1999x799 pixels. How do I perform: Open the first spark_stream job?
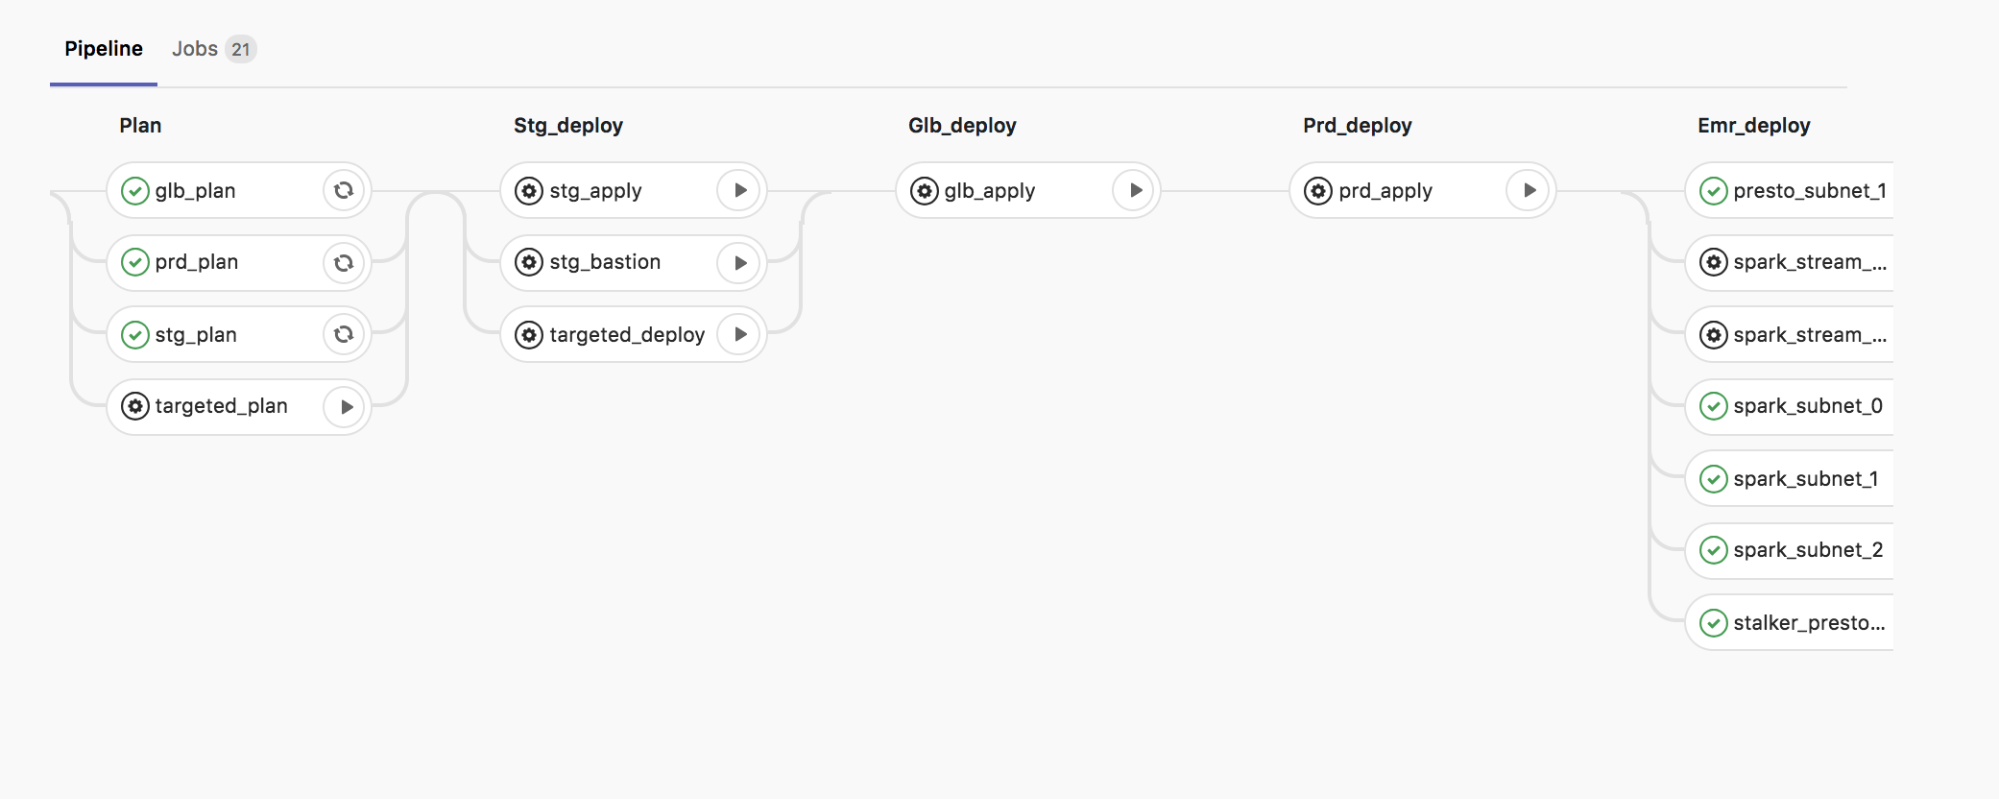click(1808, 262)
